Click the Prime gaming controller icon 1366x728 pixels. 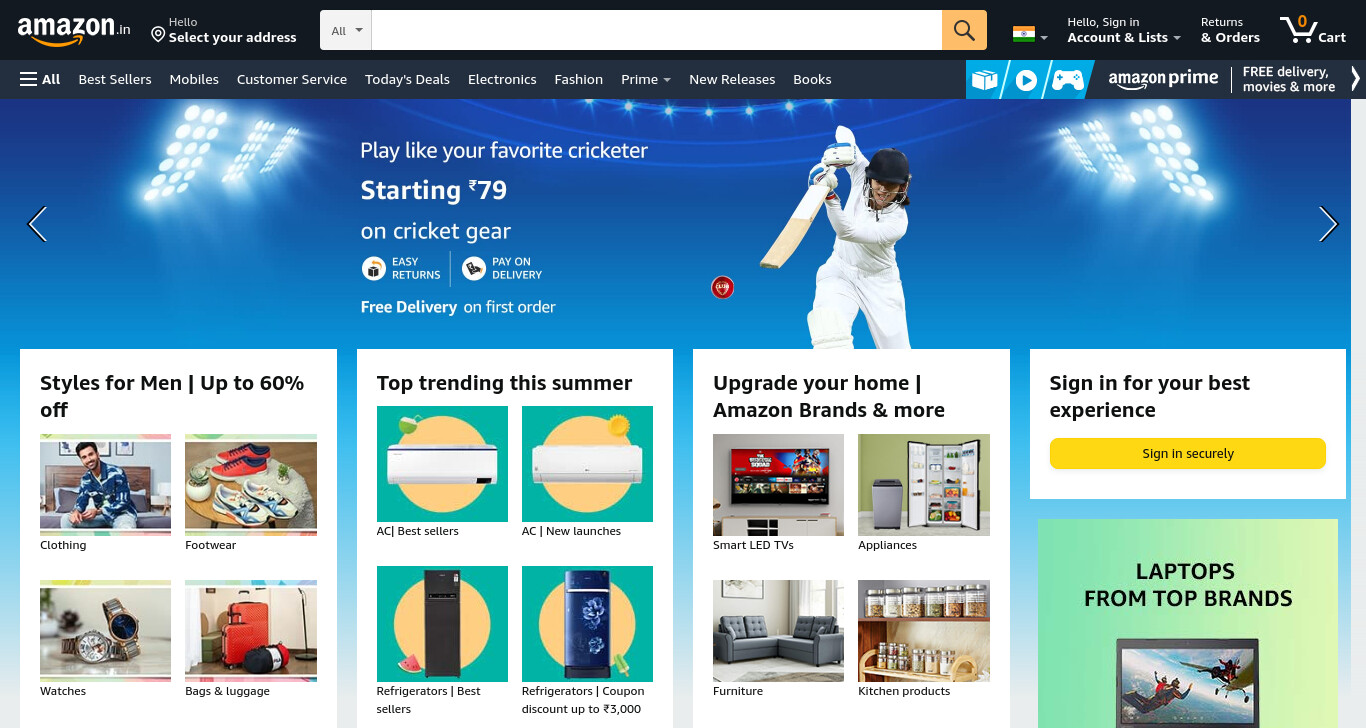tap(1068, 80)
